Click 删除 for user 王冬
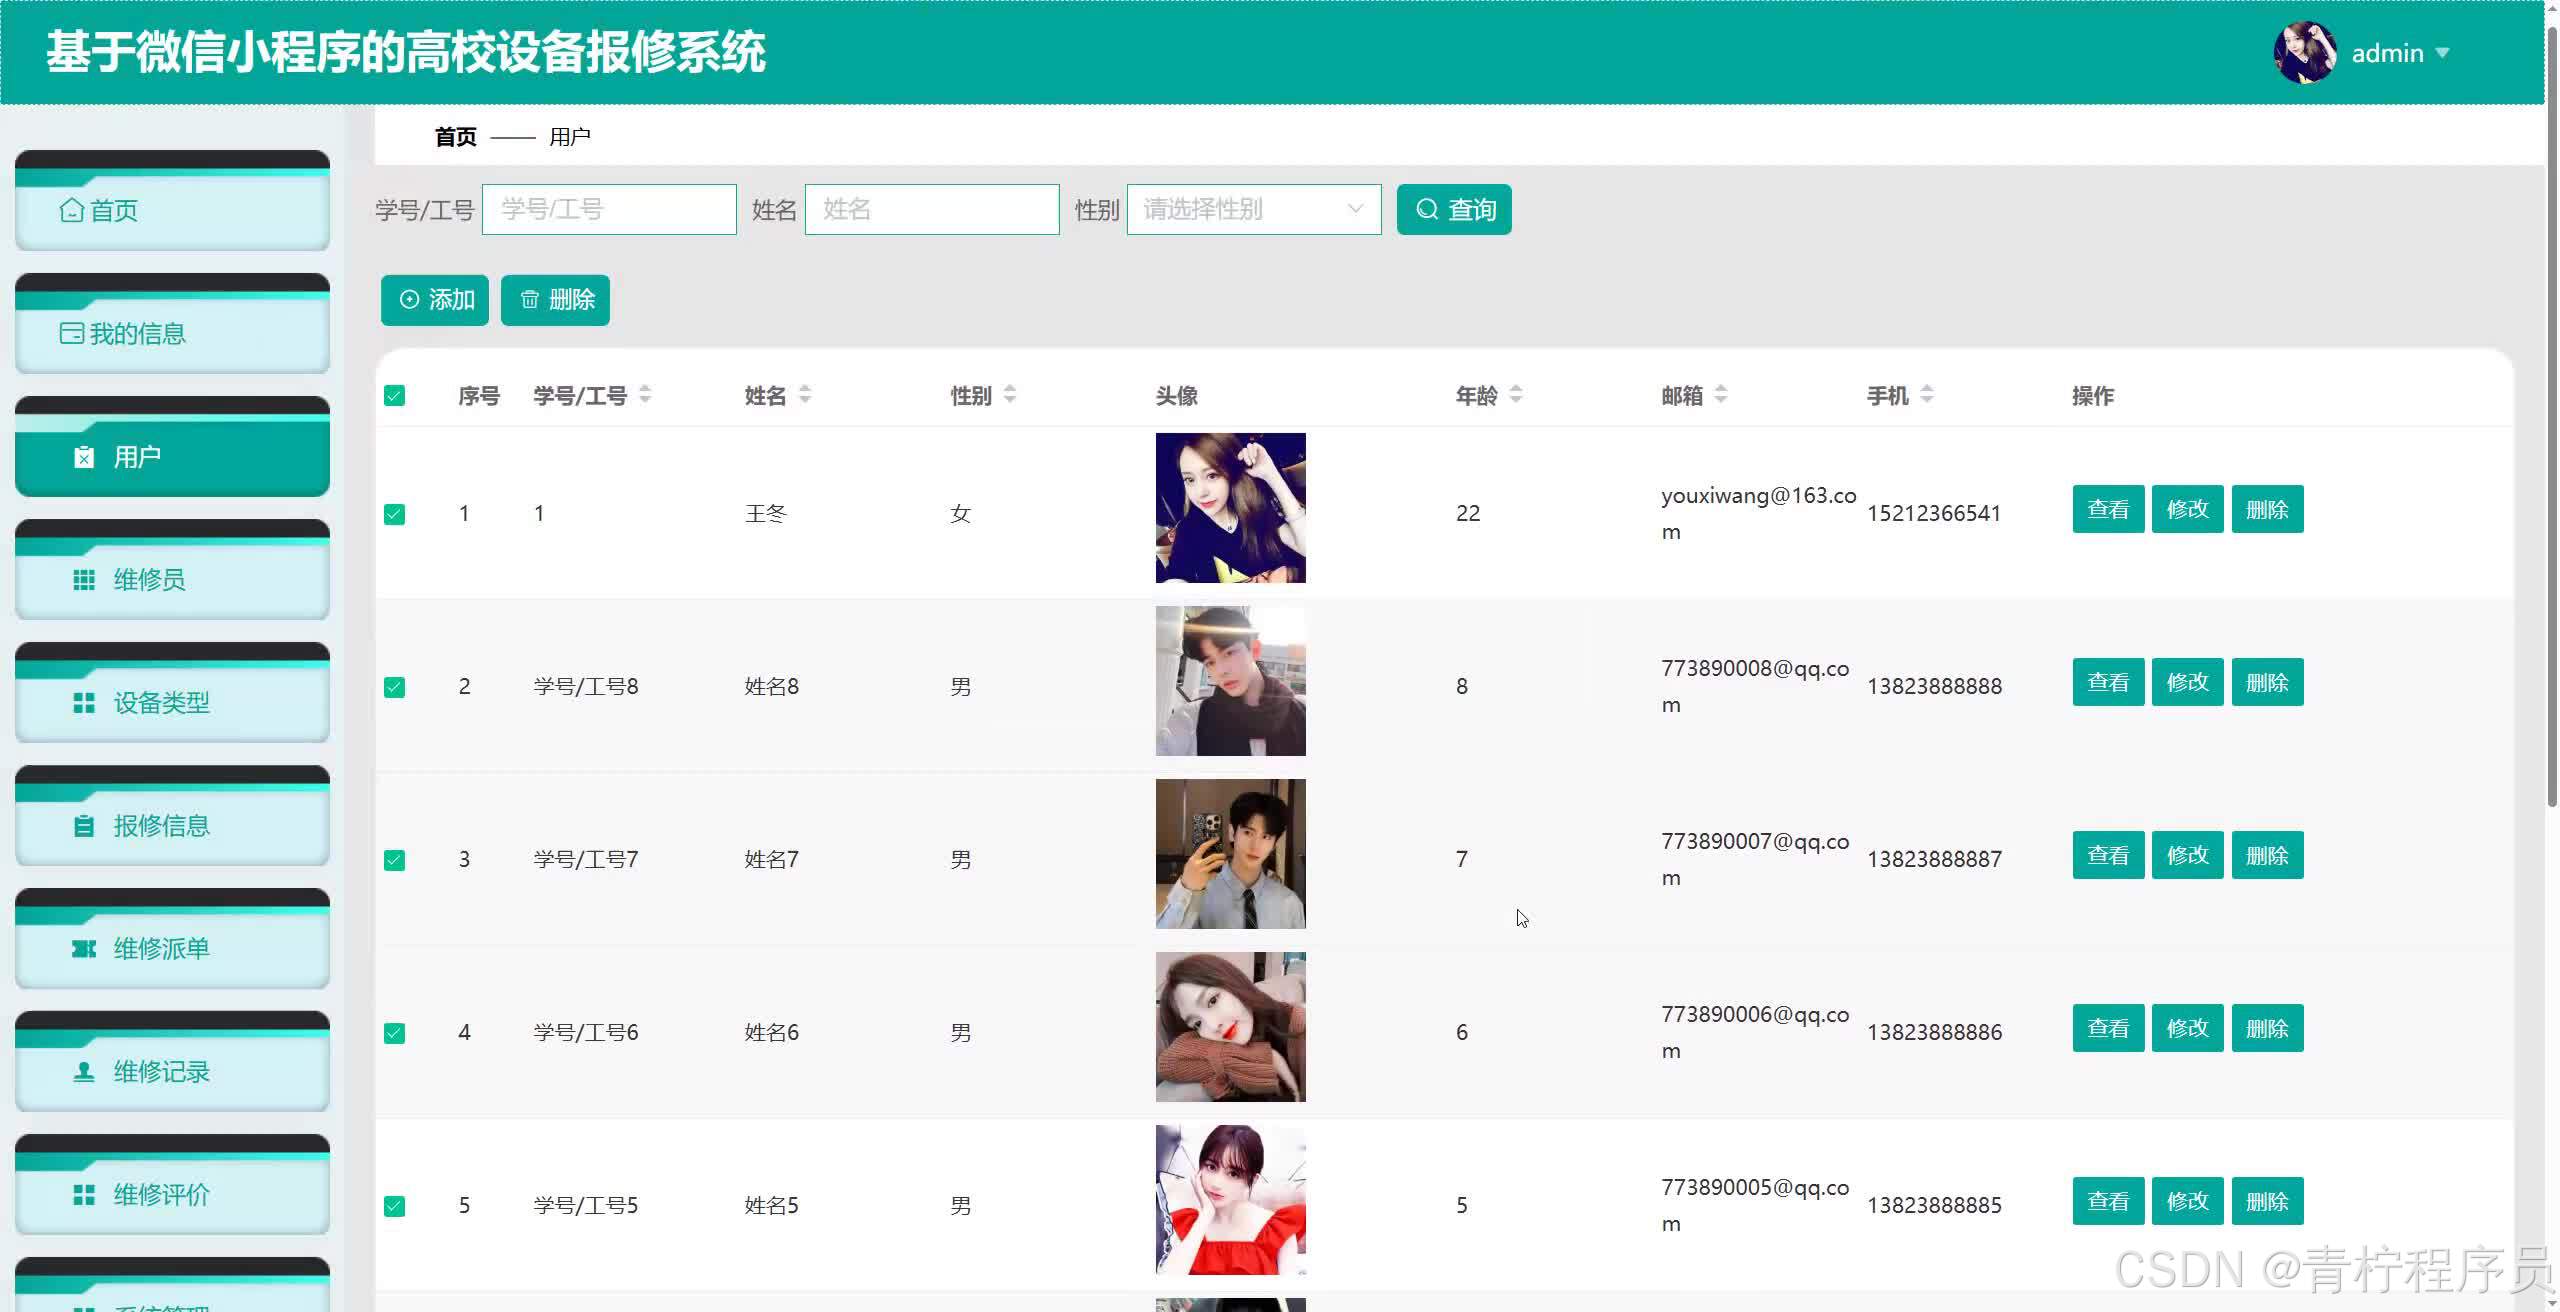The width and height of the screenshot is (2560, 1312). coord(2268,509)
